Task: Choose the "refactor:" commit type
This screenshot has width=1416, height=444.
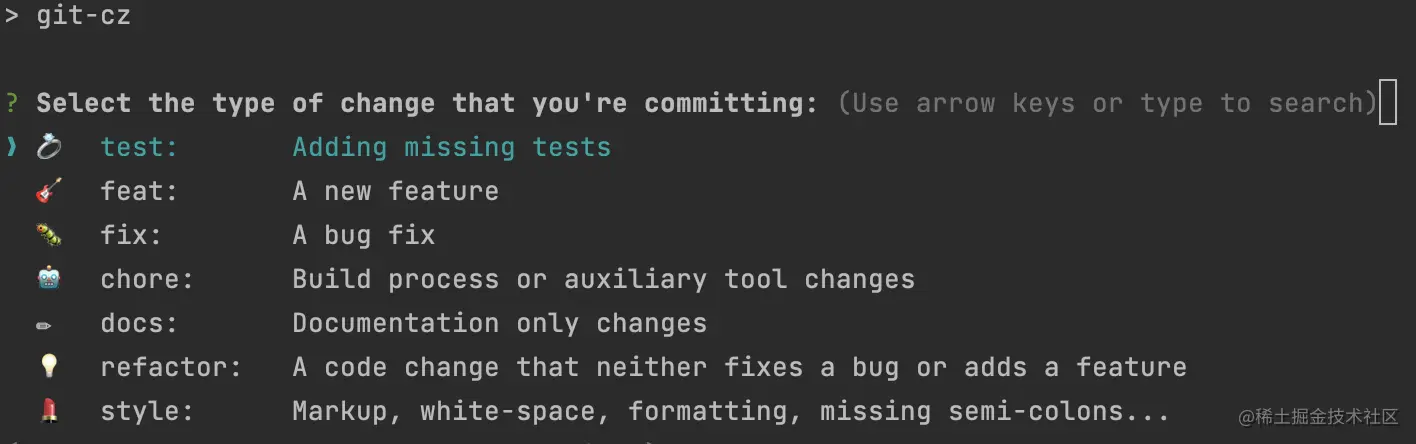Action: pyautogui.click(x=171, y=367)
